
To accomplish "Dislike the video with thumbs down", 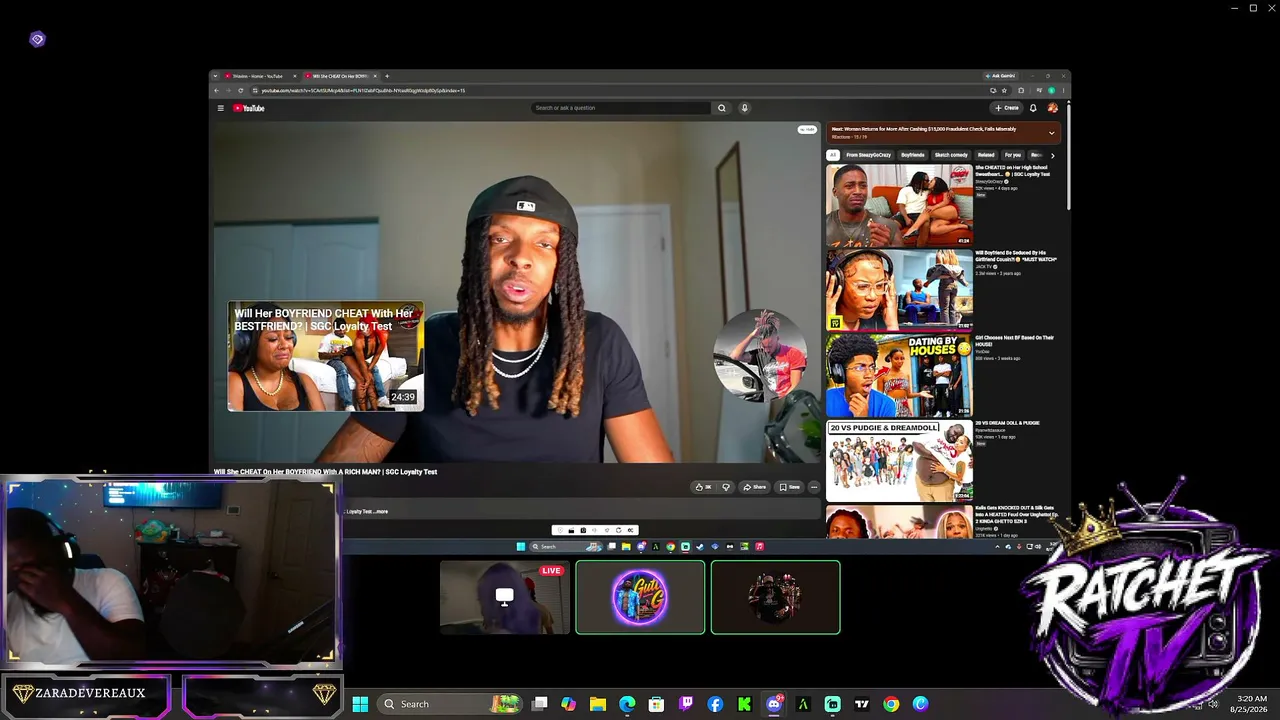I will (x=726, y=487).
